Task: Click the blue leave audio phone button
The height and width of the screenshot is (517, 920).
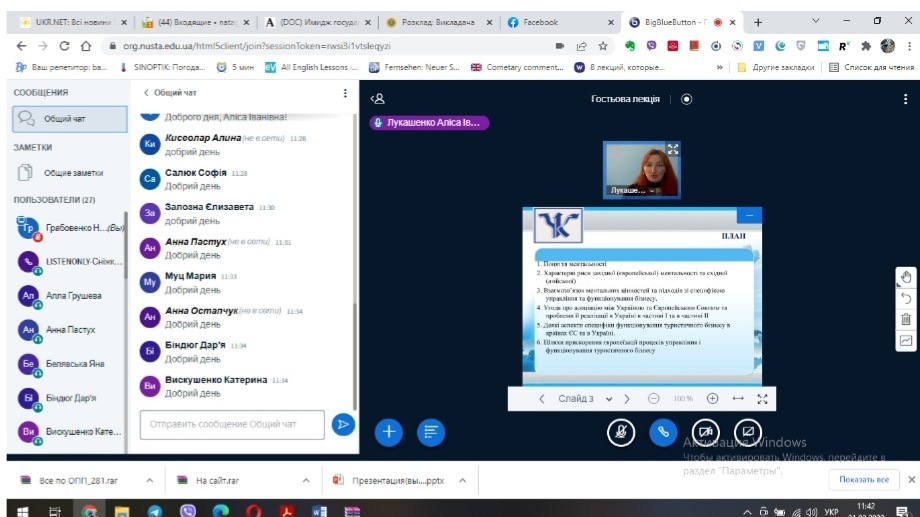Action: pyautogui.click(x=662, y=431)
